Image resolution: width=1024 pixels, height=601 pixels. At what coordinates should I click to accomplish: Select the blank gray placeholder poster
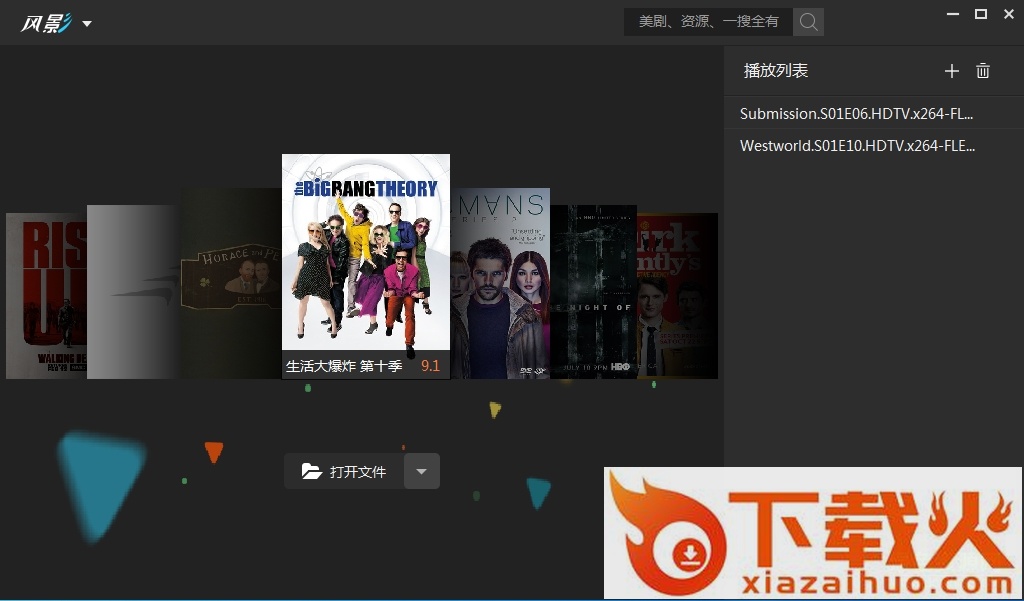[x=134, y=291]
